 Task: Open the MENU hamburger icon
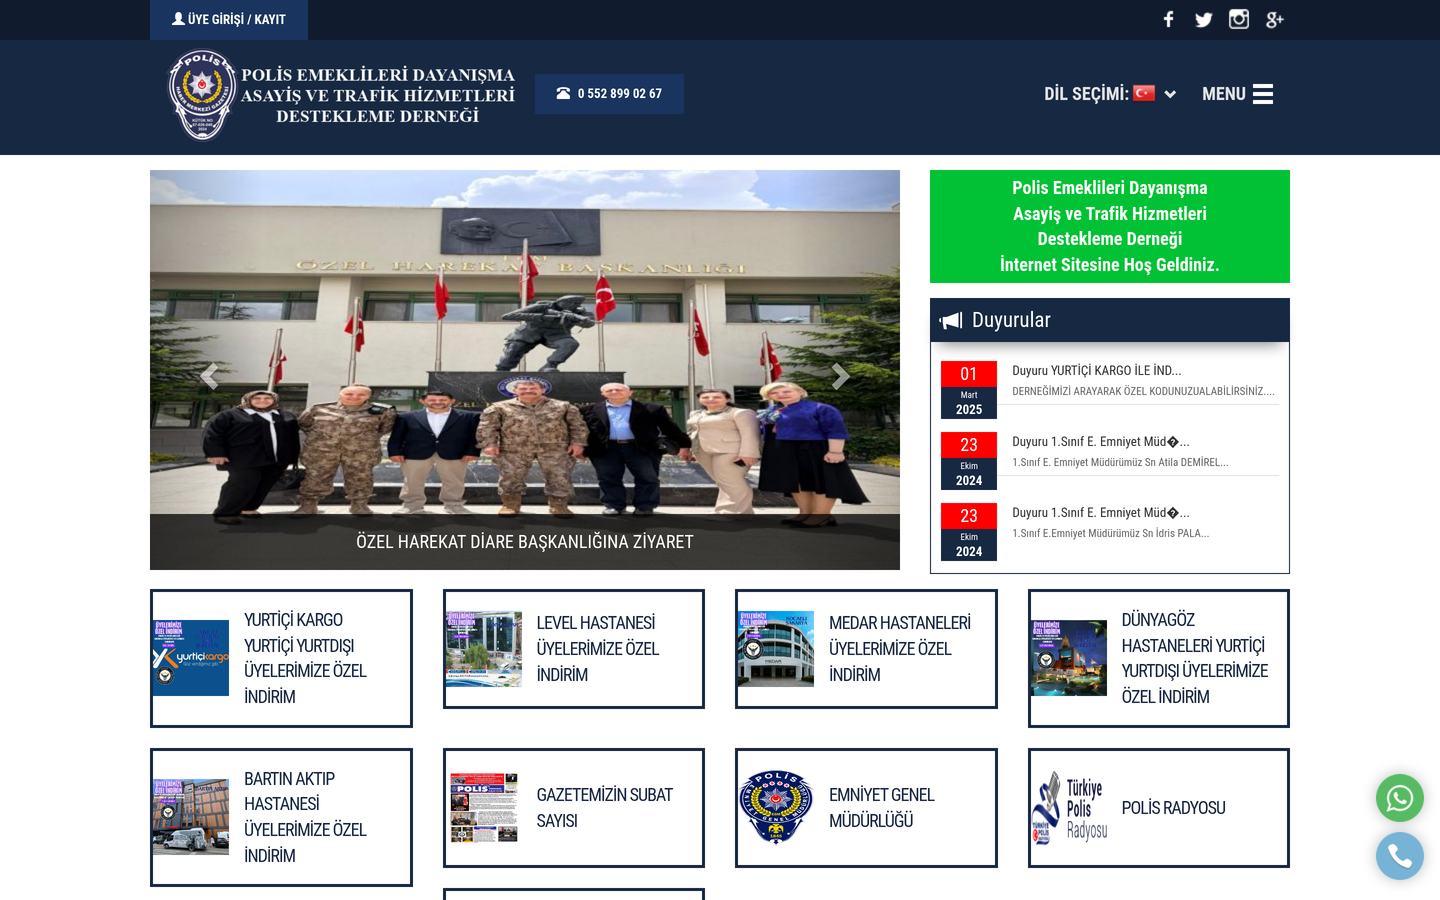click(x=1263, y=94)
